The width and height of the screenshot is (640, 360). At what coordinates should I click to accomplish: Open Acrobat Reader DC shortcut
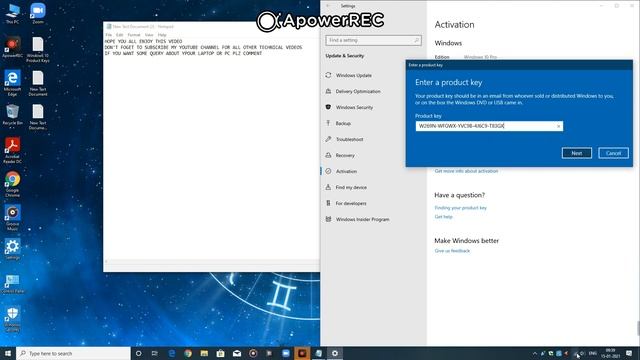[x=12, y=150]
